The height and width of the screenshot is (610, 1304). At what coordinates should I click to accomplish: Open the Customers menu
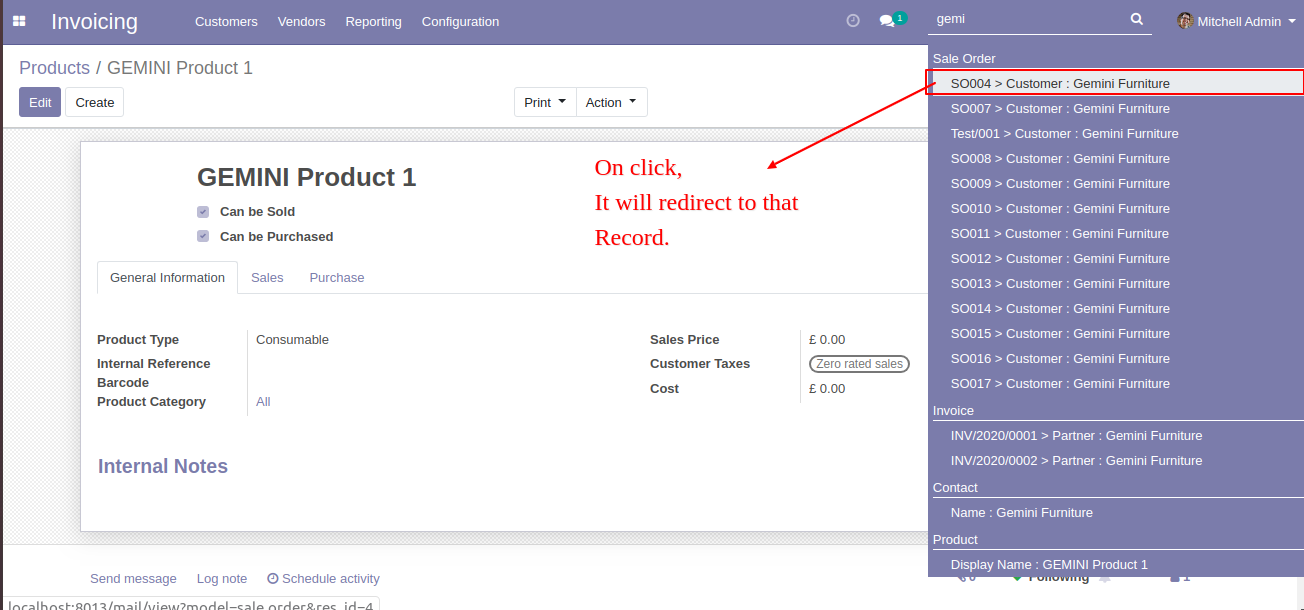pos(226,21)
